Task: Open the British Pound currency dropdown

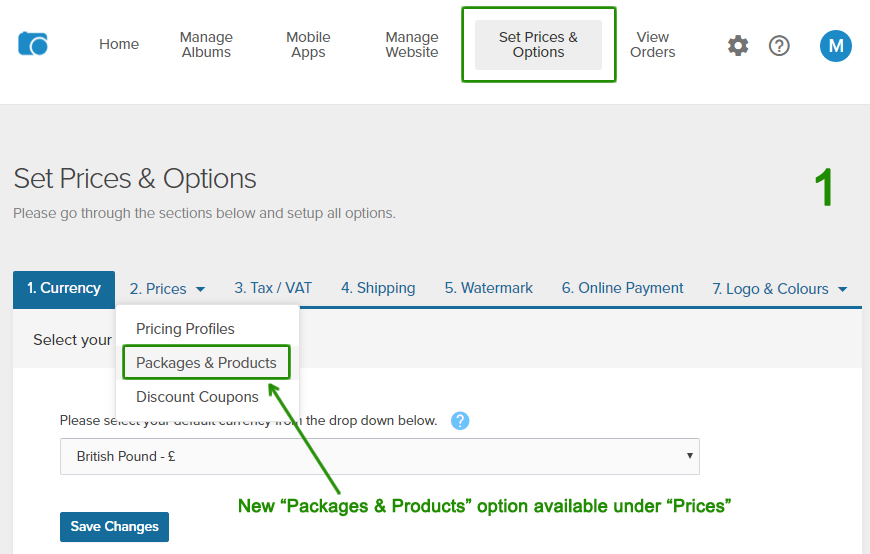Action: [379, 456]
